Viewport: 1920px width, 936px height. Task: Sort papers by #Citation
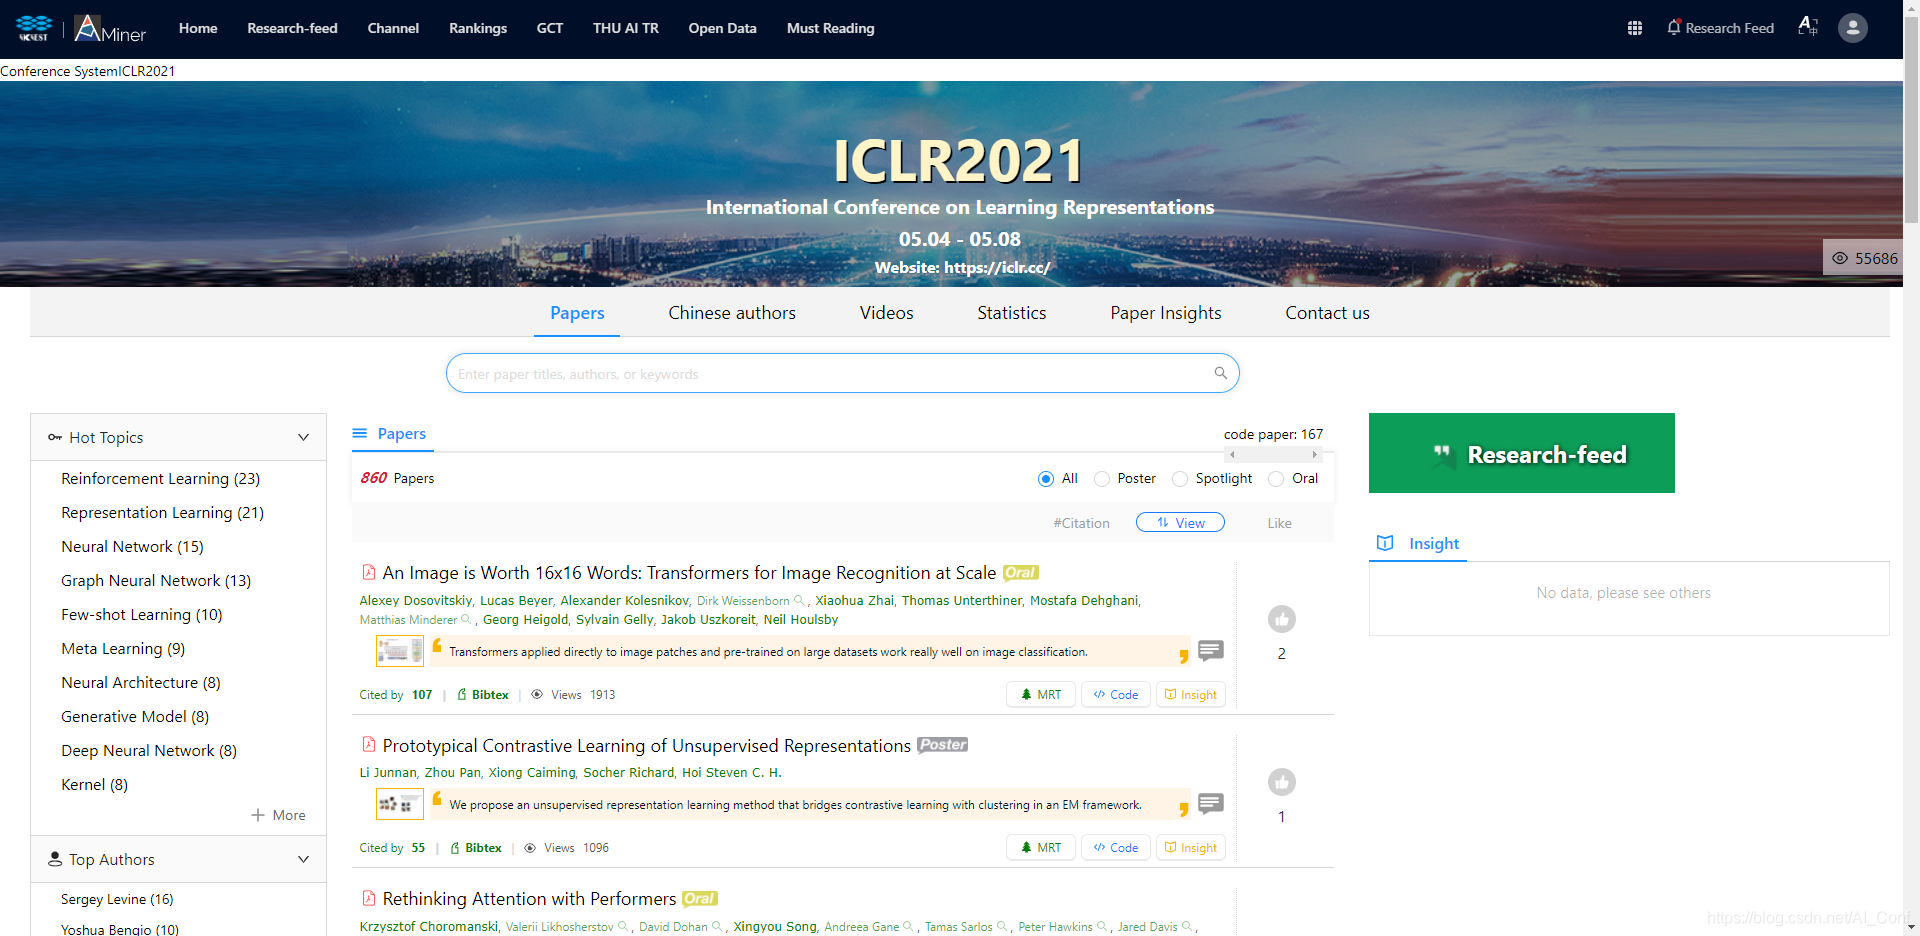coord(1081,523)
